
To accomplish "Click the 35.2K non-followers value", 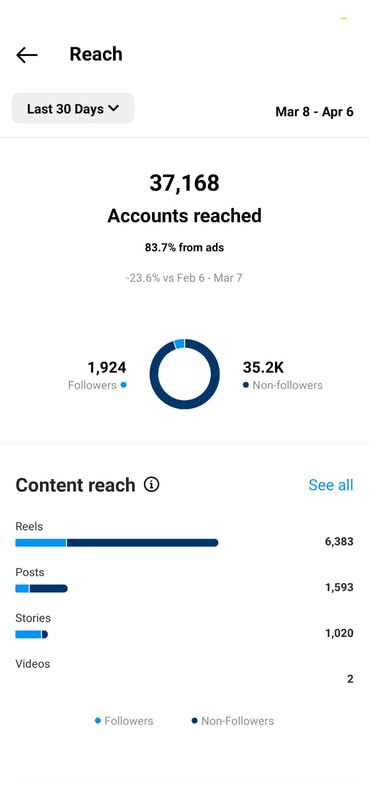I will pos(263,367).
